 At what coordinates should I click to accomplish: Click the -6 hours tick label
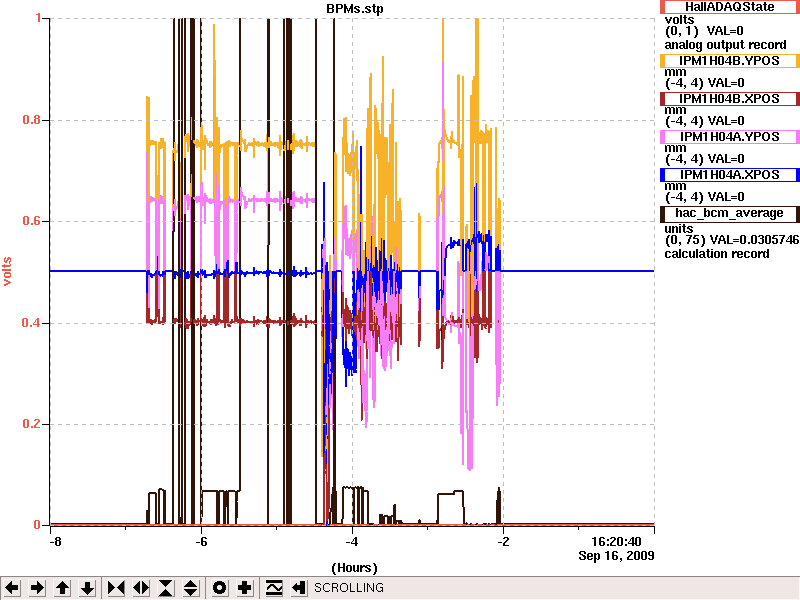(x=201, y=542)
